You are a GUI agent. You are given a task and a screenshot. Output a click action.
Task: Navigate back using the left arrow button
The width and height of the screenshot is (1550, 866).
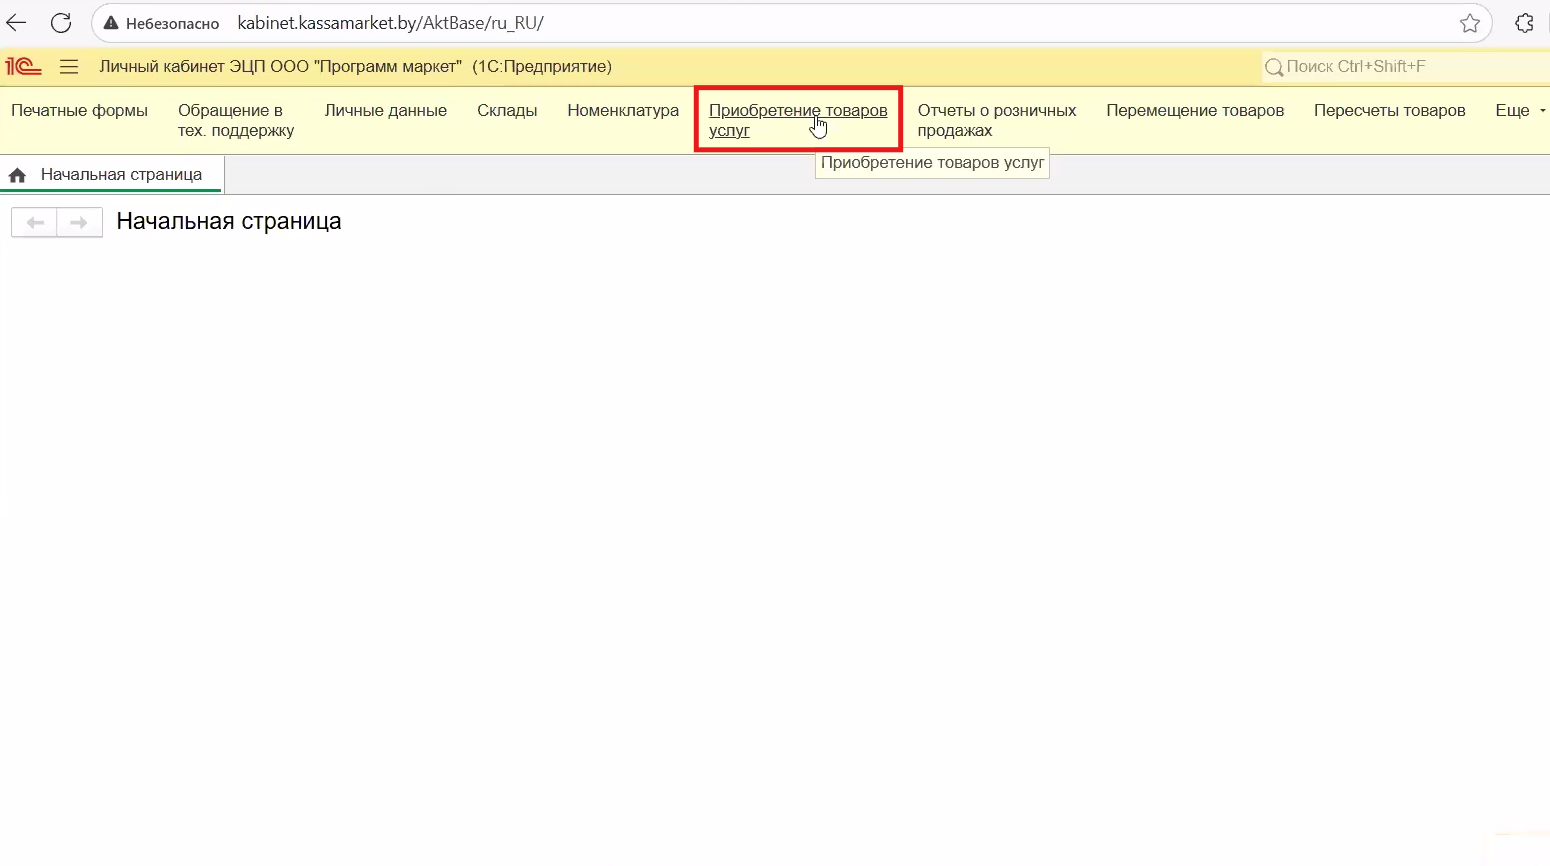pyautogui.click(x=34, y=222)
